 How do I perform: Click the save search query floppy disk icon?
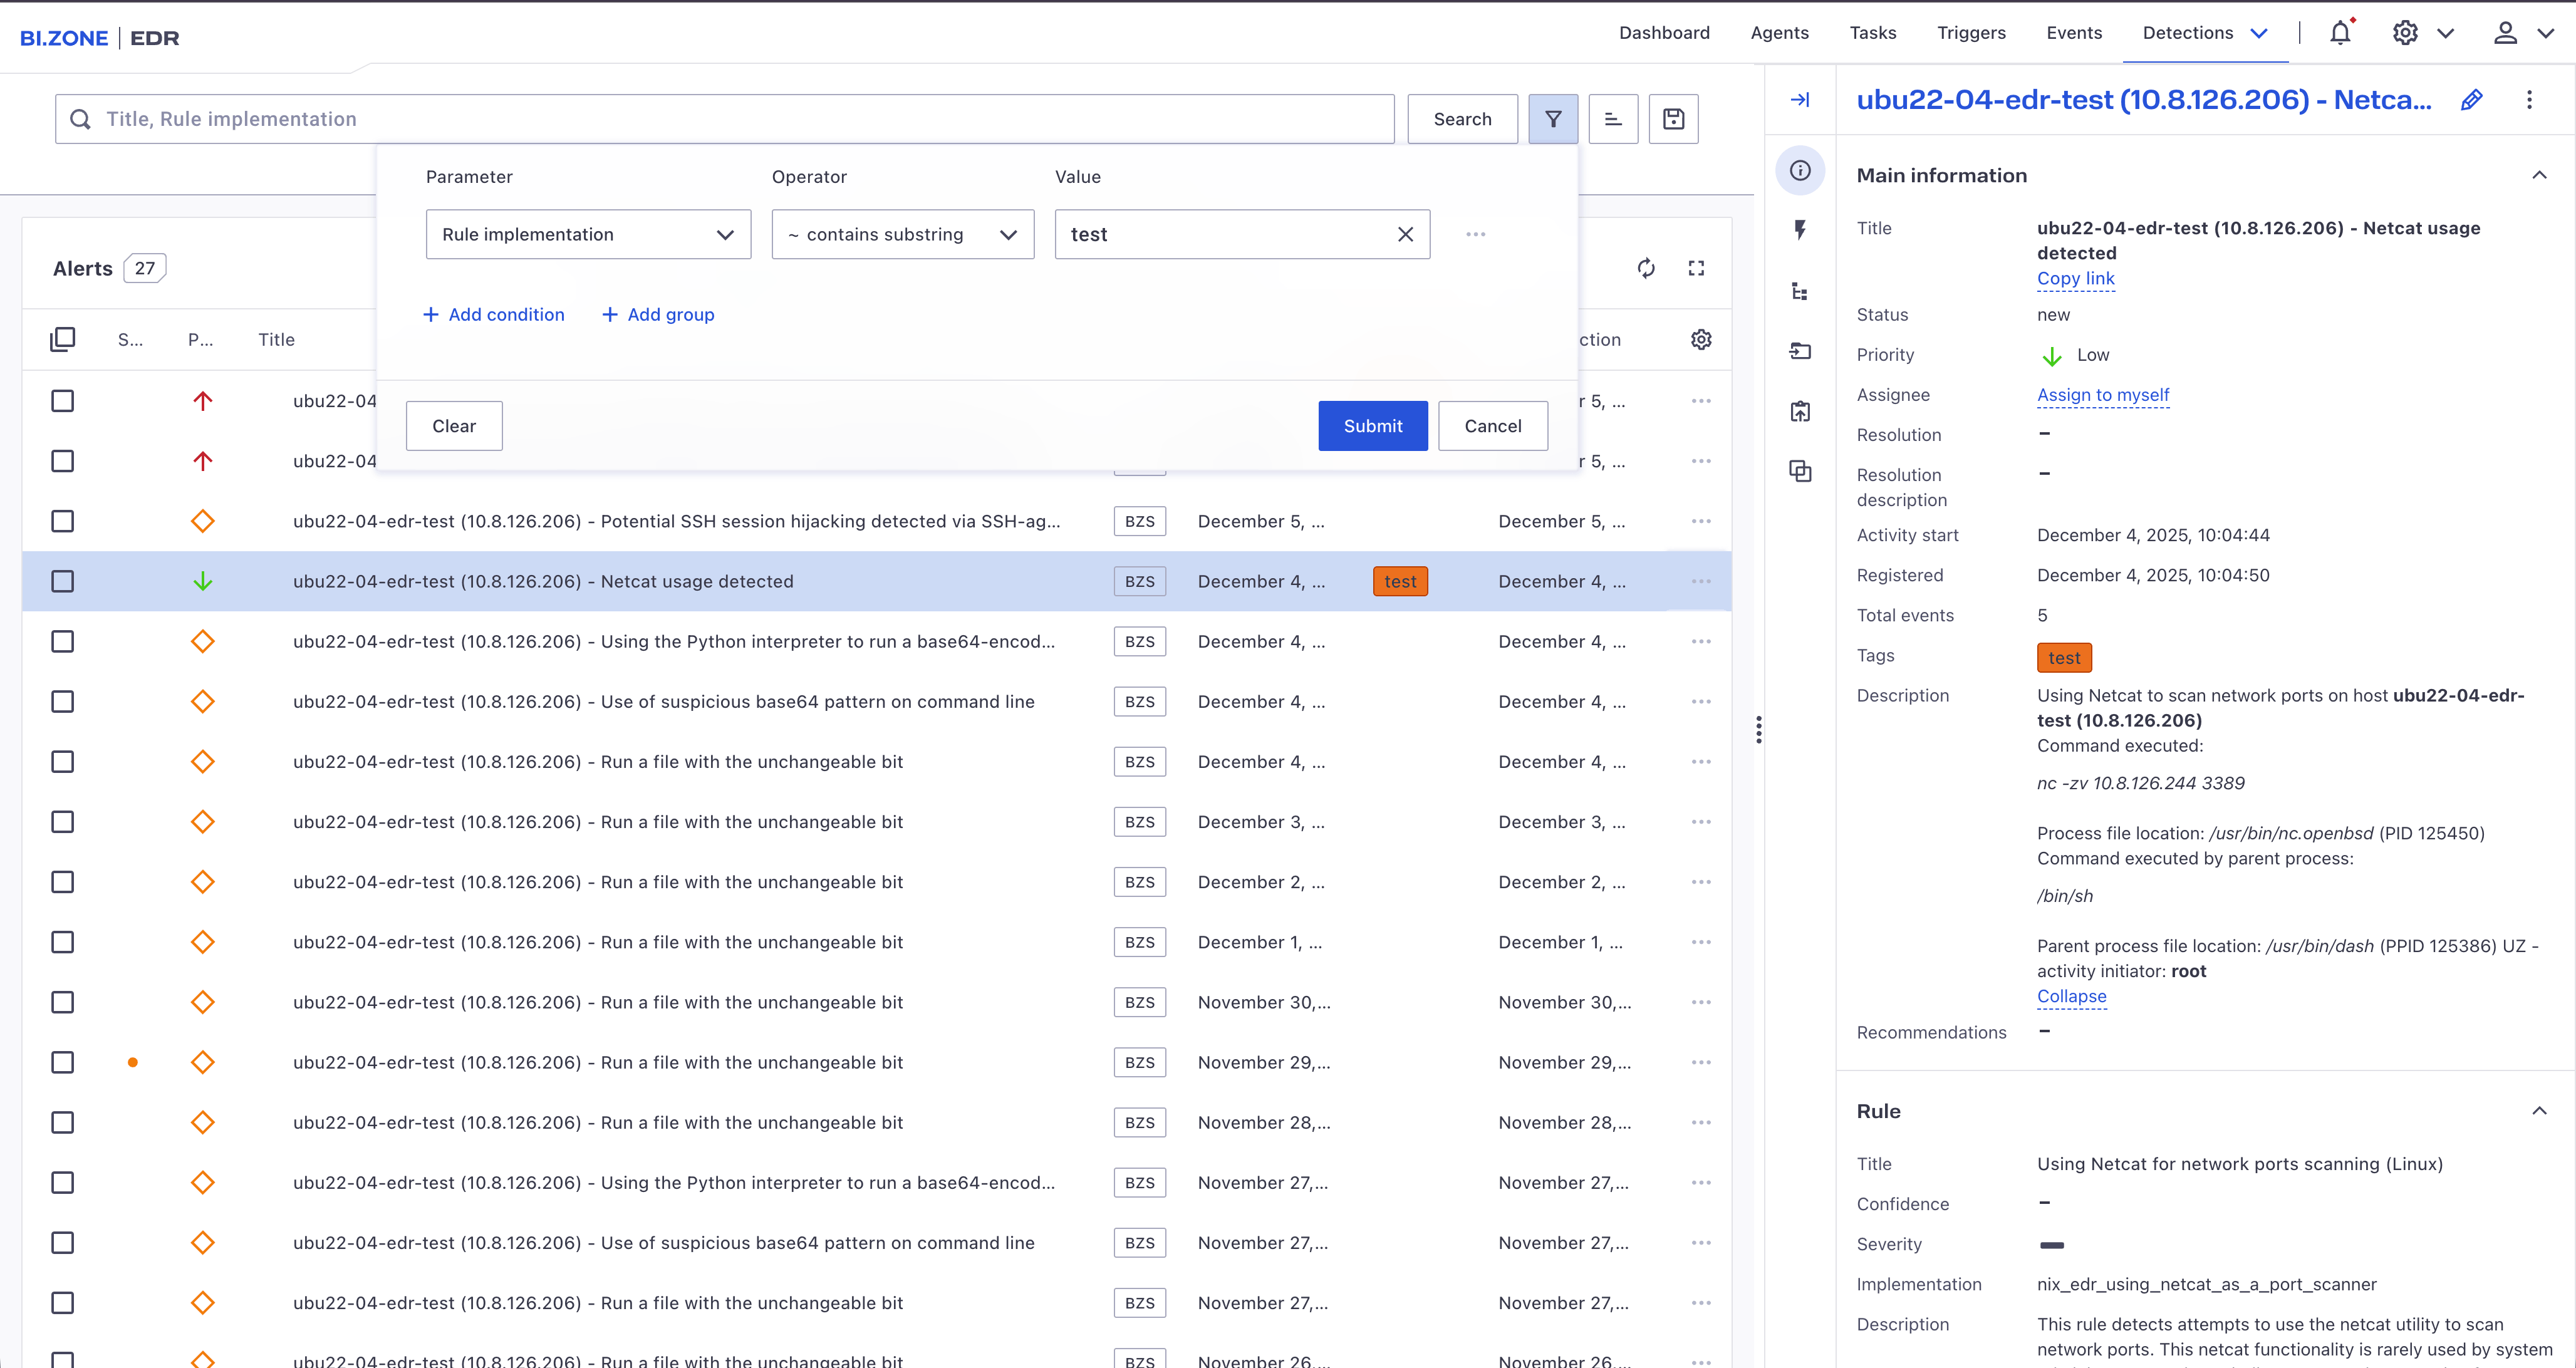pos(1673,118)
